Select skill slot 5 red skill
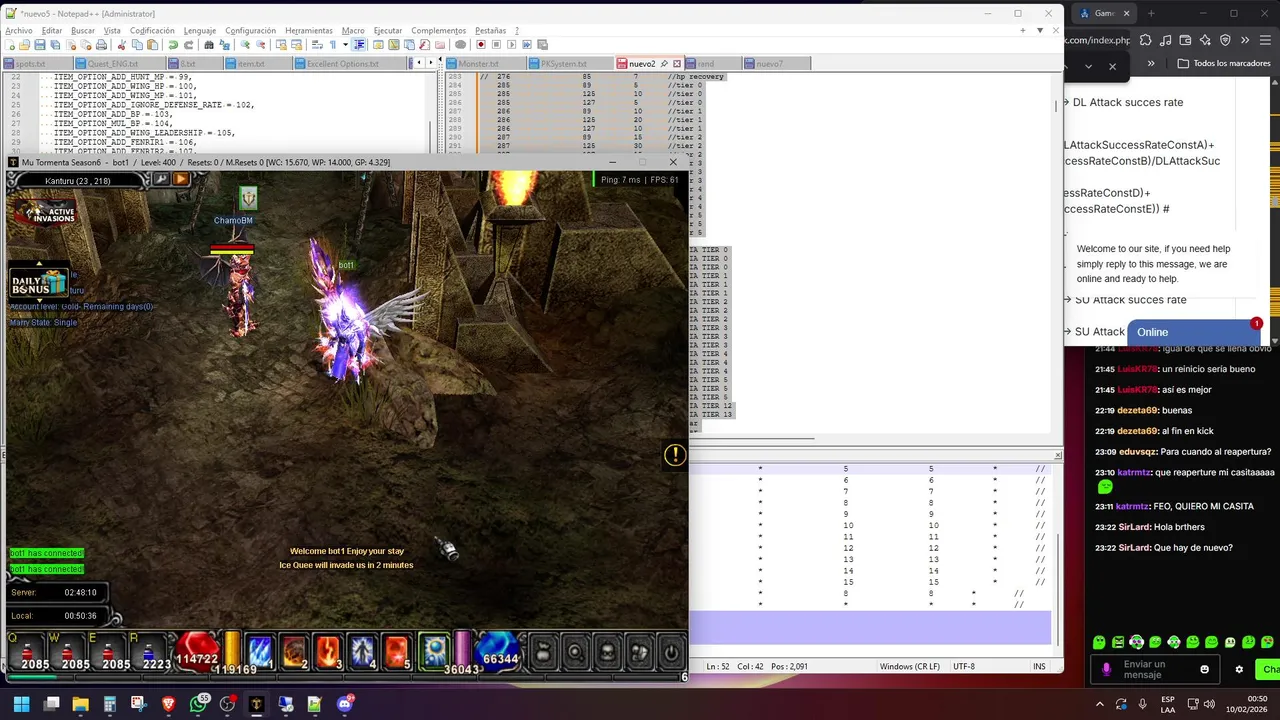The width and height of the screenshot is (1280, 720). (x=397, y=651)
